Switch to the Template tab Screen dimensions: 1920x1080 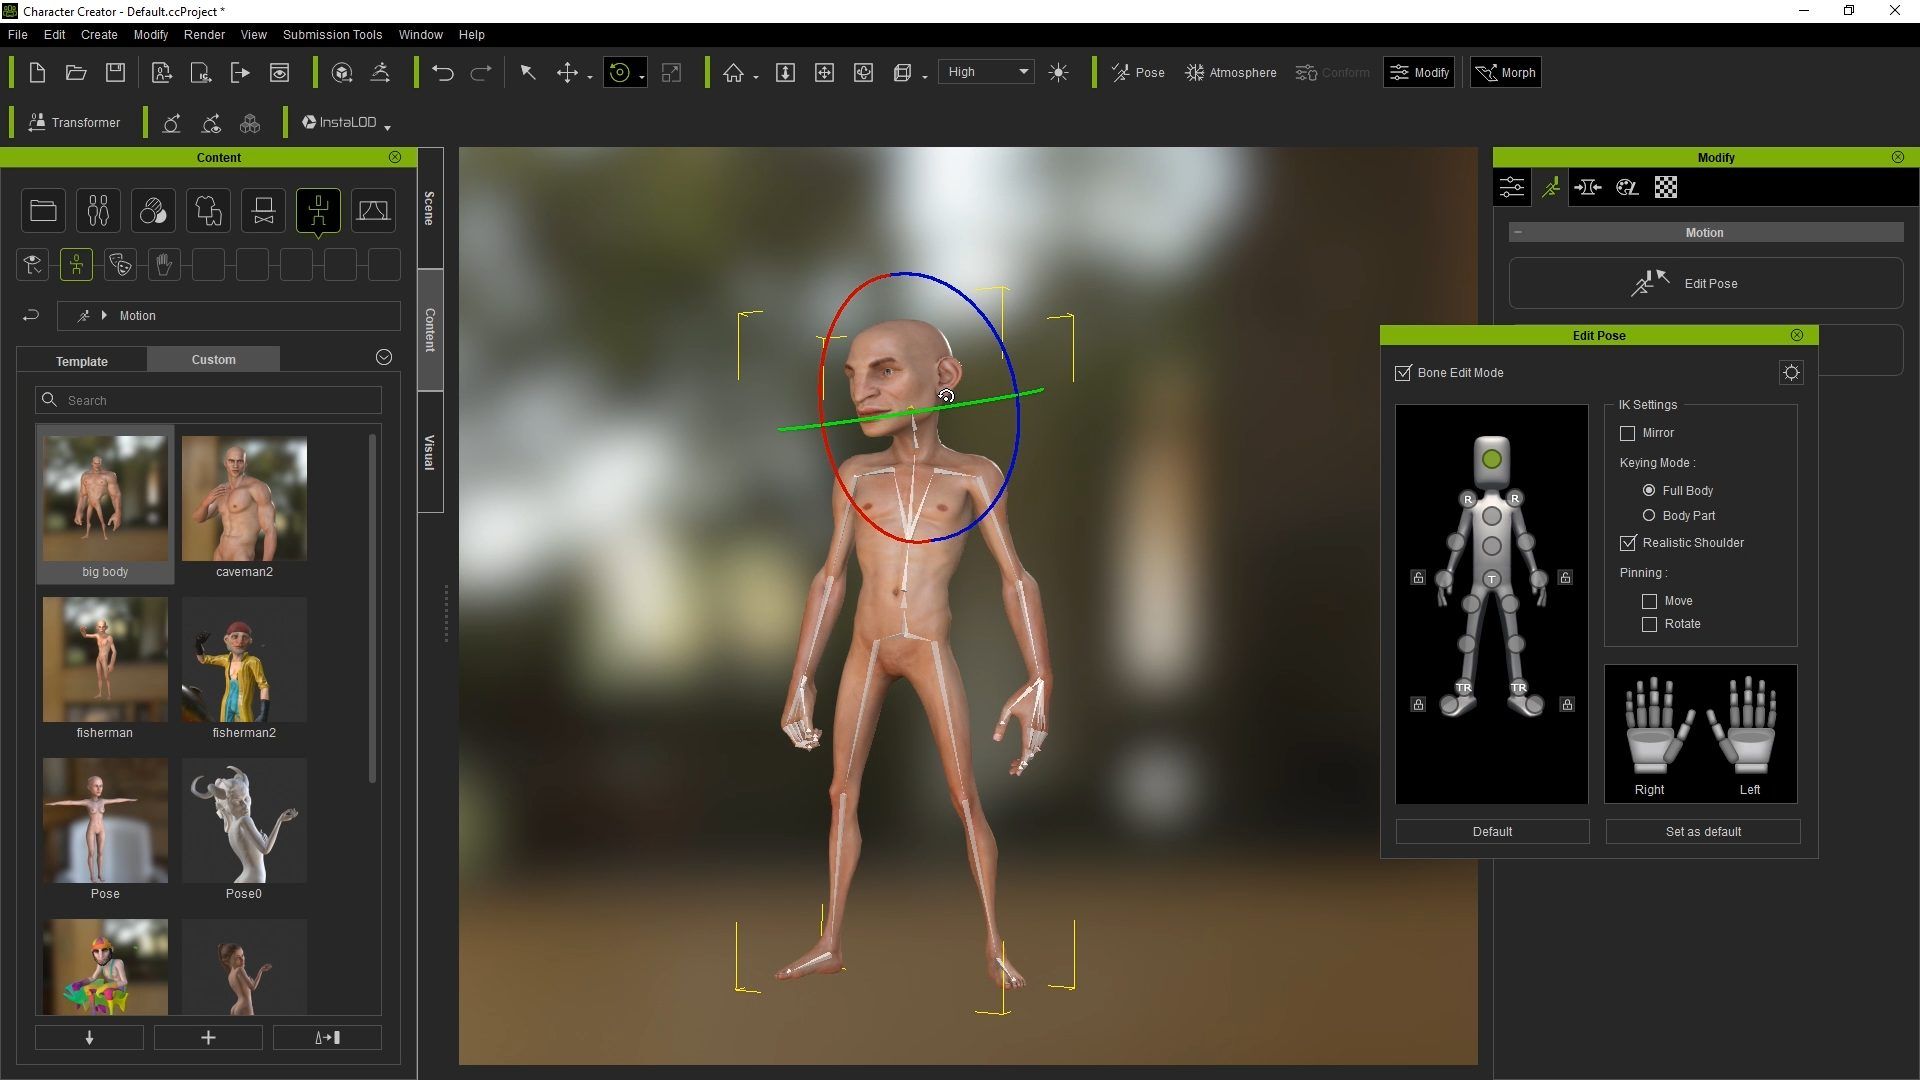82,361
